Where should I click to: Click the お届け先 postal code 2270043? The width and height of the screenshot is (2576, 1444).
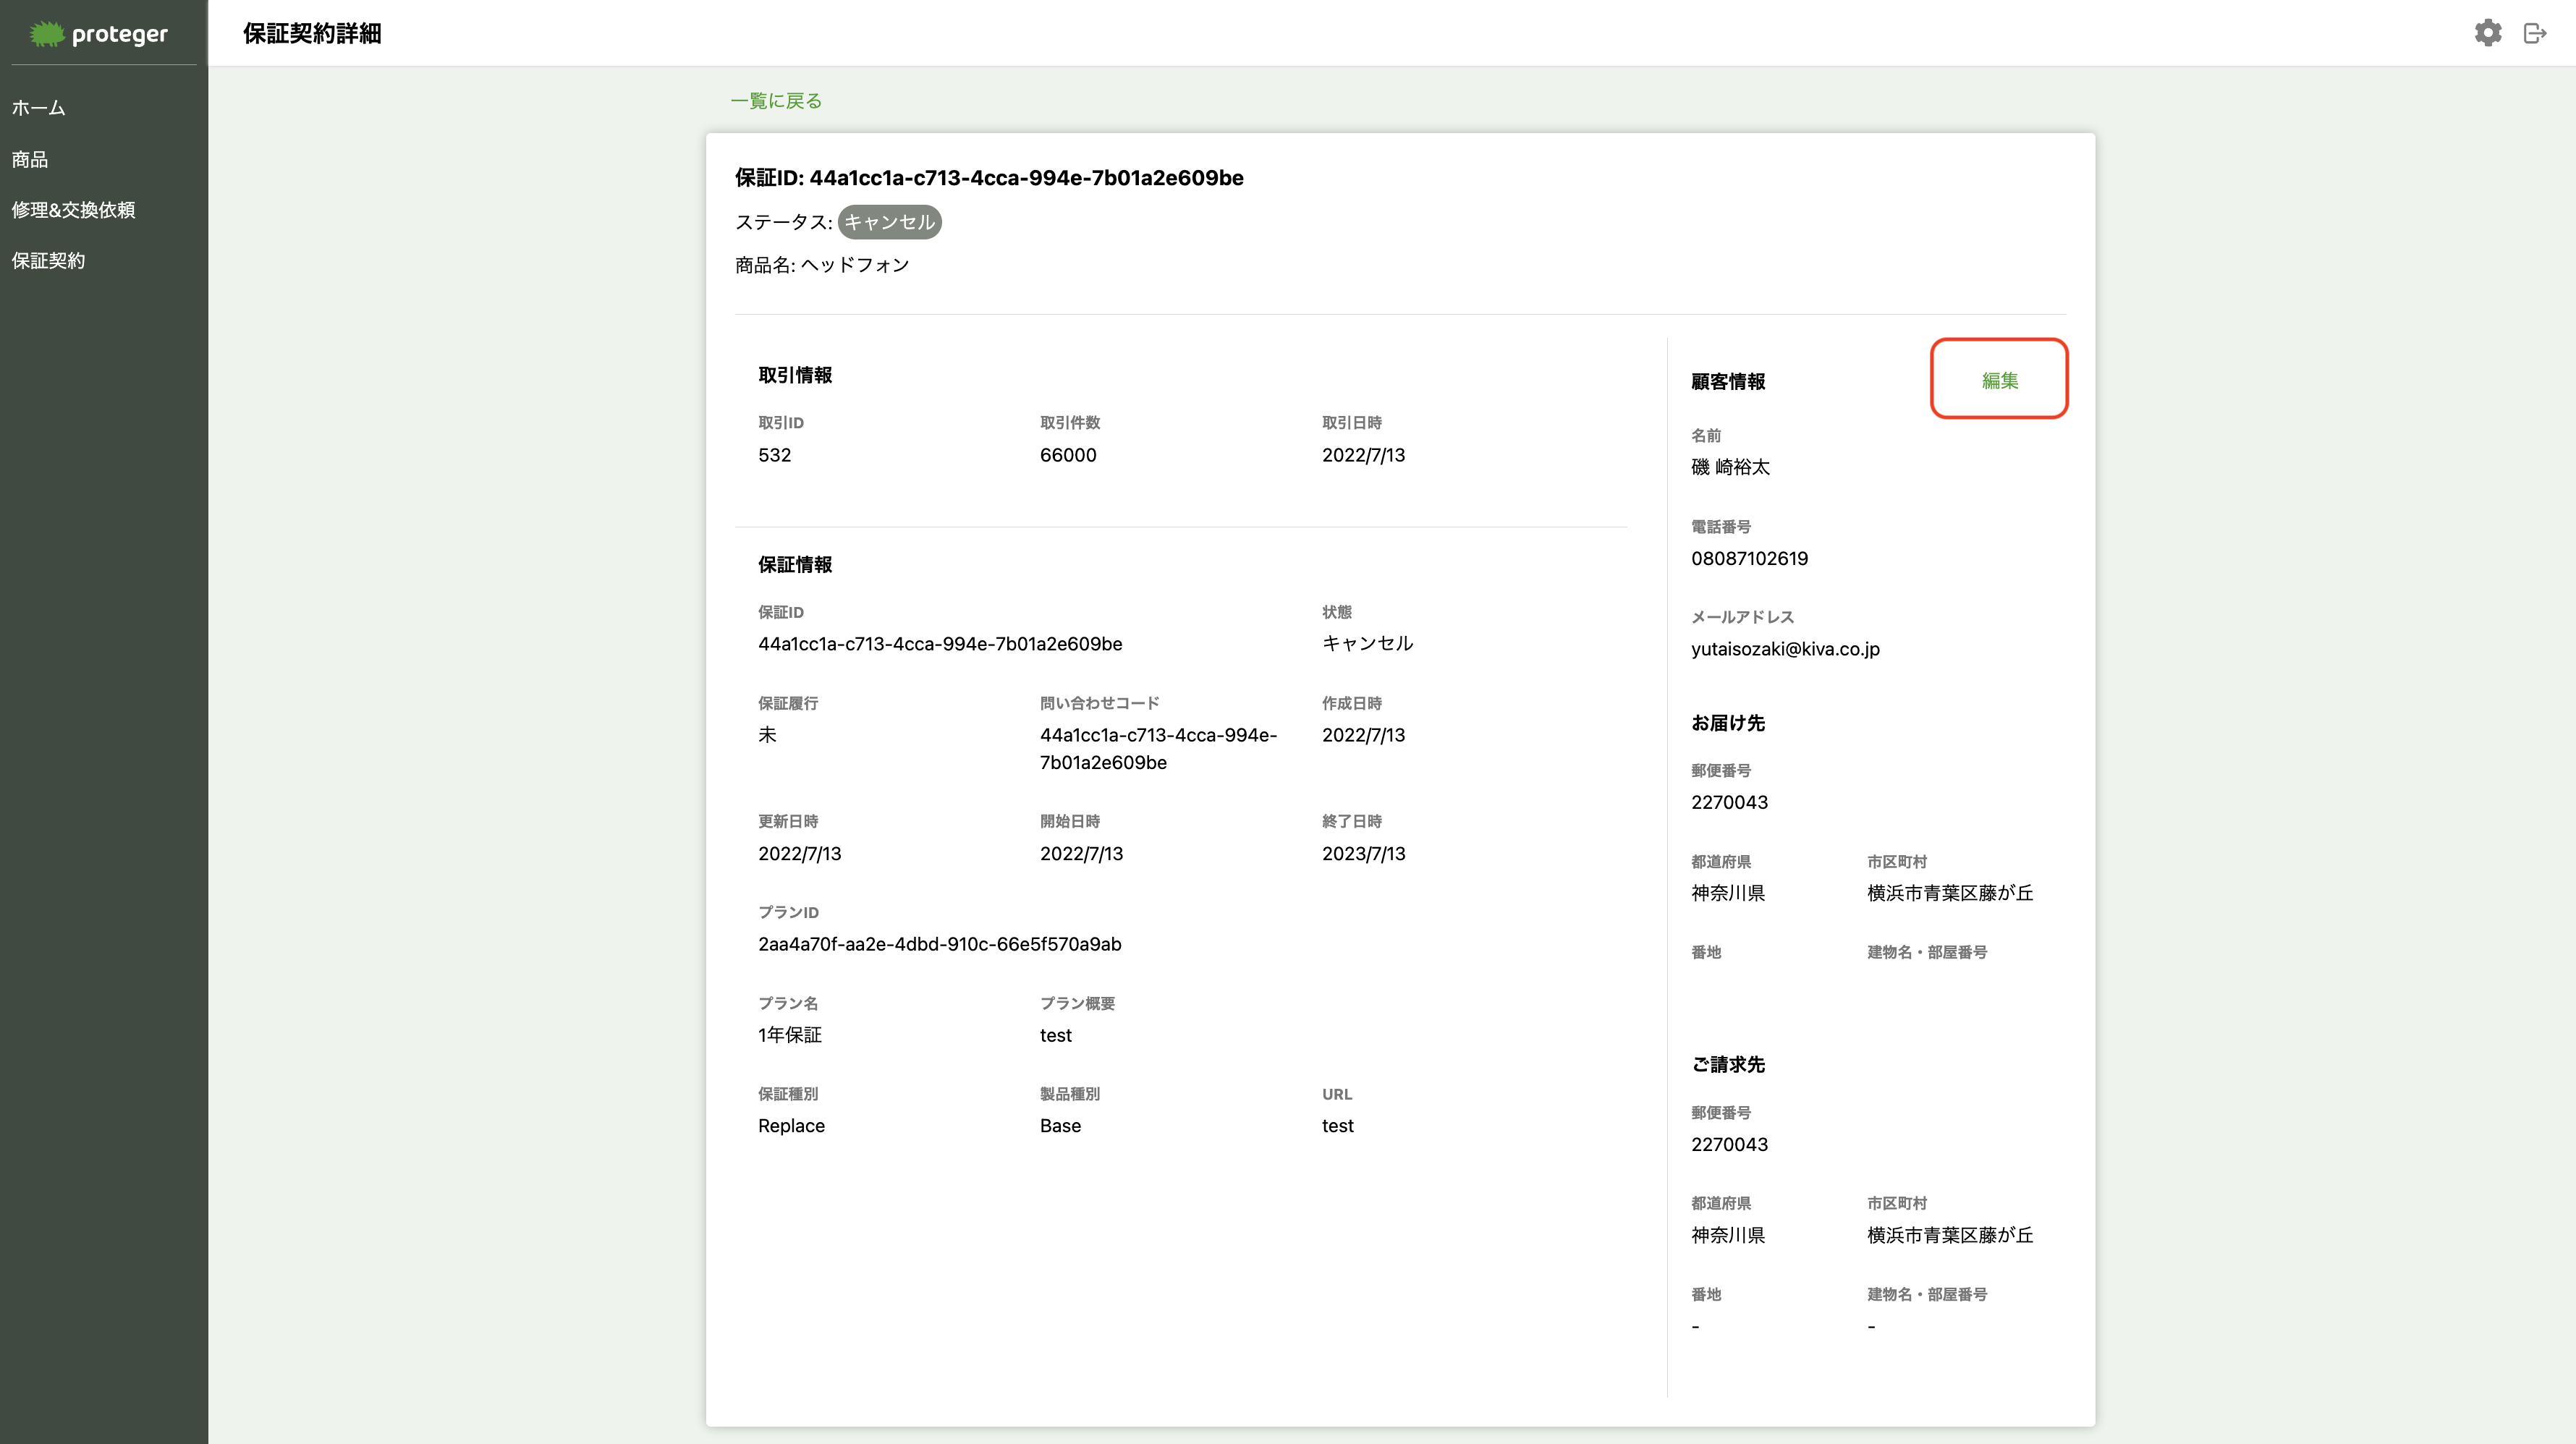click(x=1730, y=802)
